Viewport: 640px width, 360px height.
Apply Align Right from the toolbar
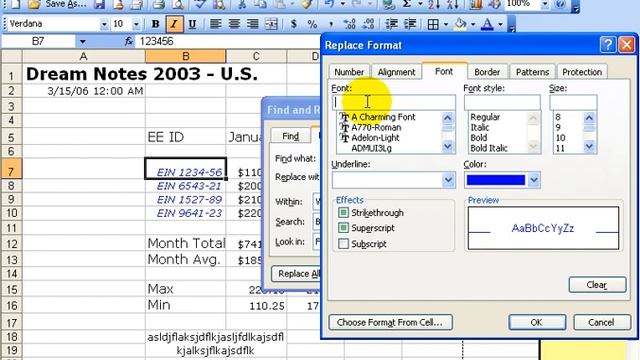[x=252, y=24]
